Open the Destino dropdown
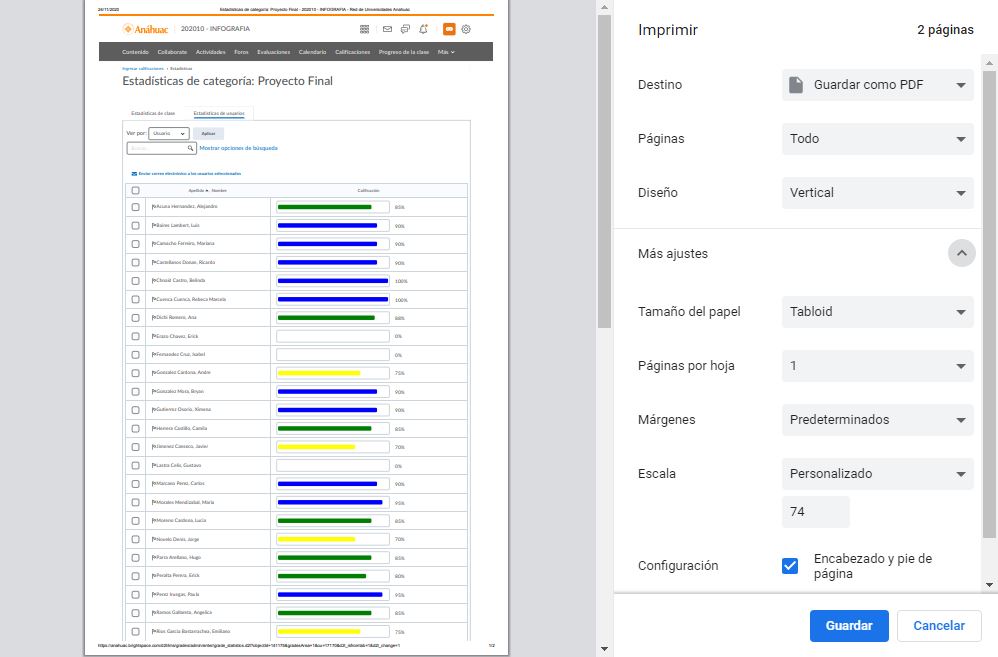The height and width of the screenshot is (657, 998). pos(877,85)
